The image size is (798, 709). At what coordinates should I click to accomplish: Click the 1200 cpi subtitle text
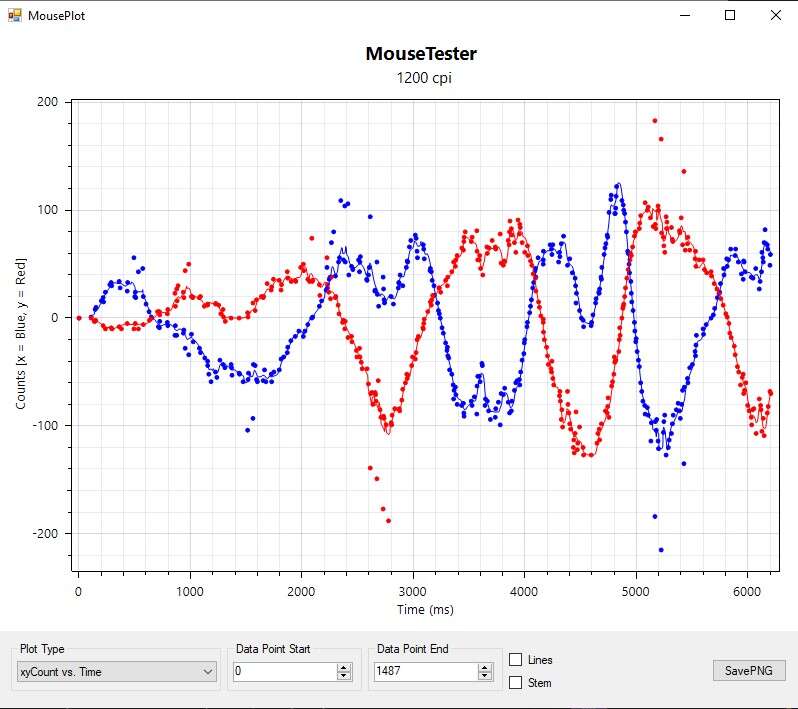pyautogui.click(x=424, y=78)
